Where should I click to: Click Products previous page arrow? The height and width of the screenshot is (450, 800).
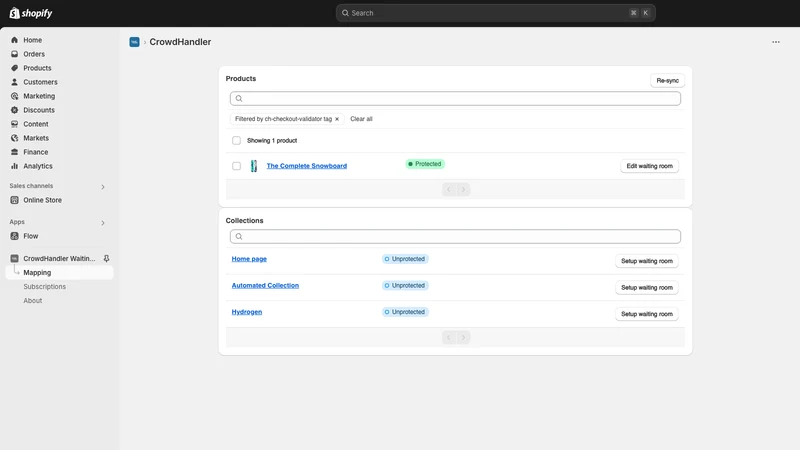click(x=449, y=189)
